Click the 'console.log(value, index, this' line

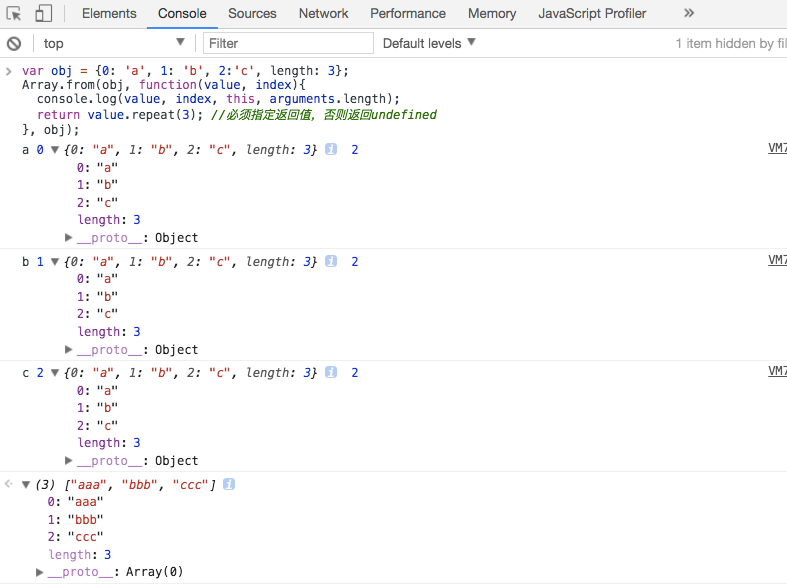[x=218, y=99]
